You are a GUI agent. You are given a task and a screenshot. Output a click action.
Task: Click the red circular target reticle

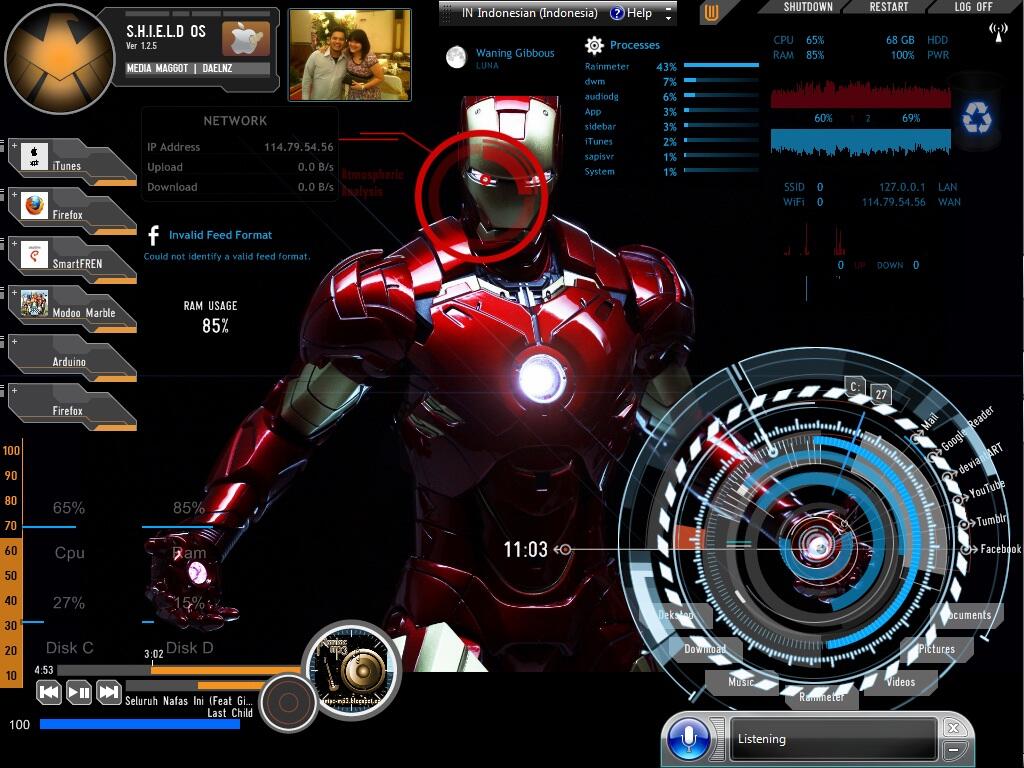[x=482, y=196]
